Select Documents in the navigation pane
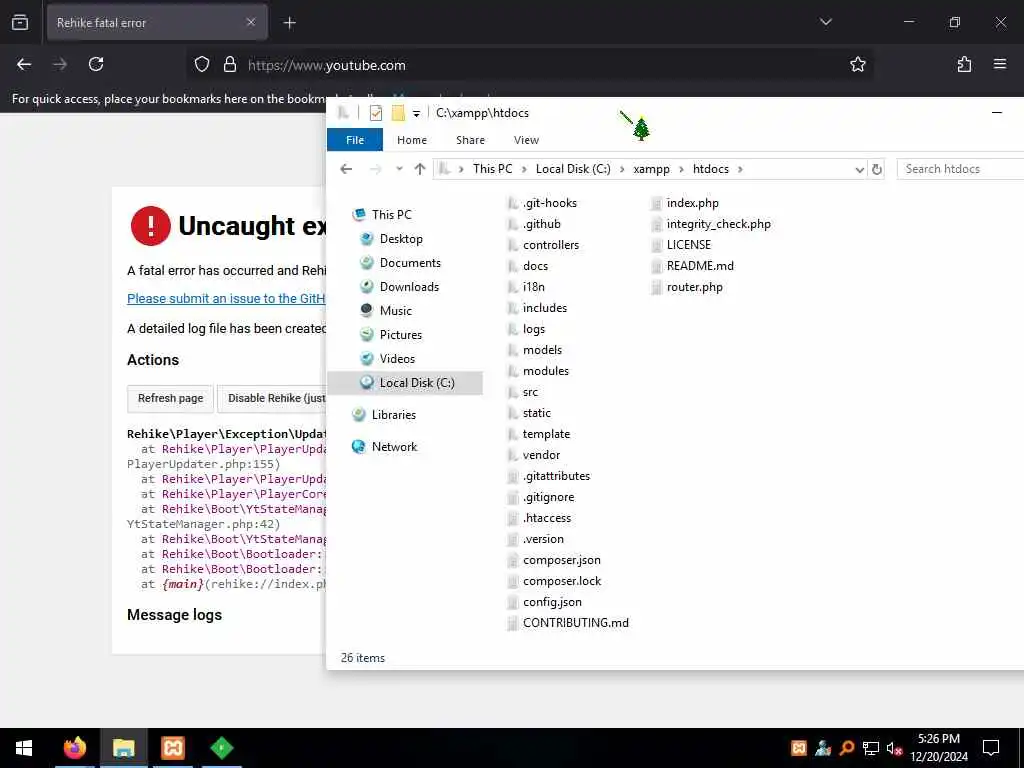Image resolution: width=1024 pixels, height=768 pixels. click(x=410, y=263)
